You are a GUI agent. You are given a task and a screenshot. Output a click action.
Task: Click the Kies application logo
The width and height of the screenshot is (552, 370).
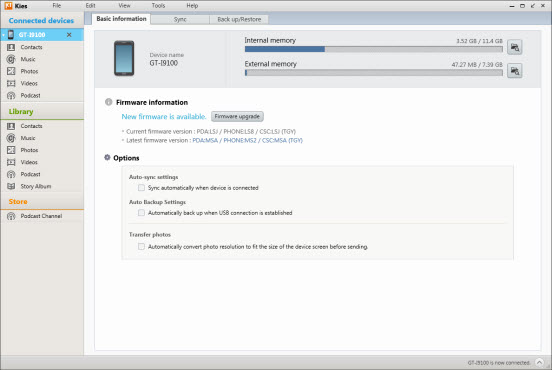[8, 6]
